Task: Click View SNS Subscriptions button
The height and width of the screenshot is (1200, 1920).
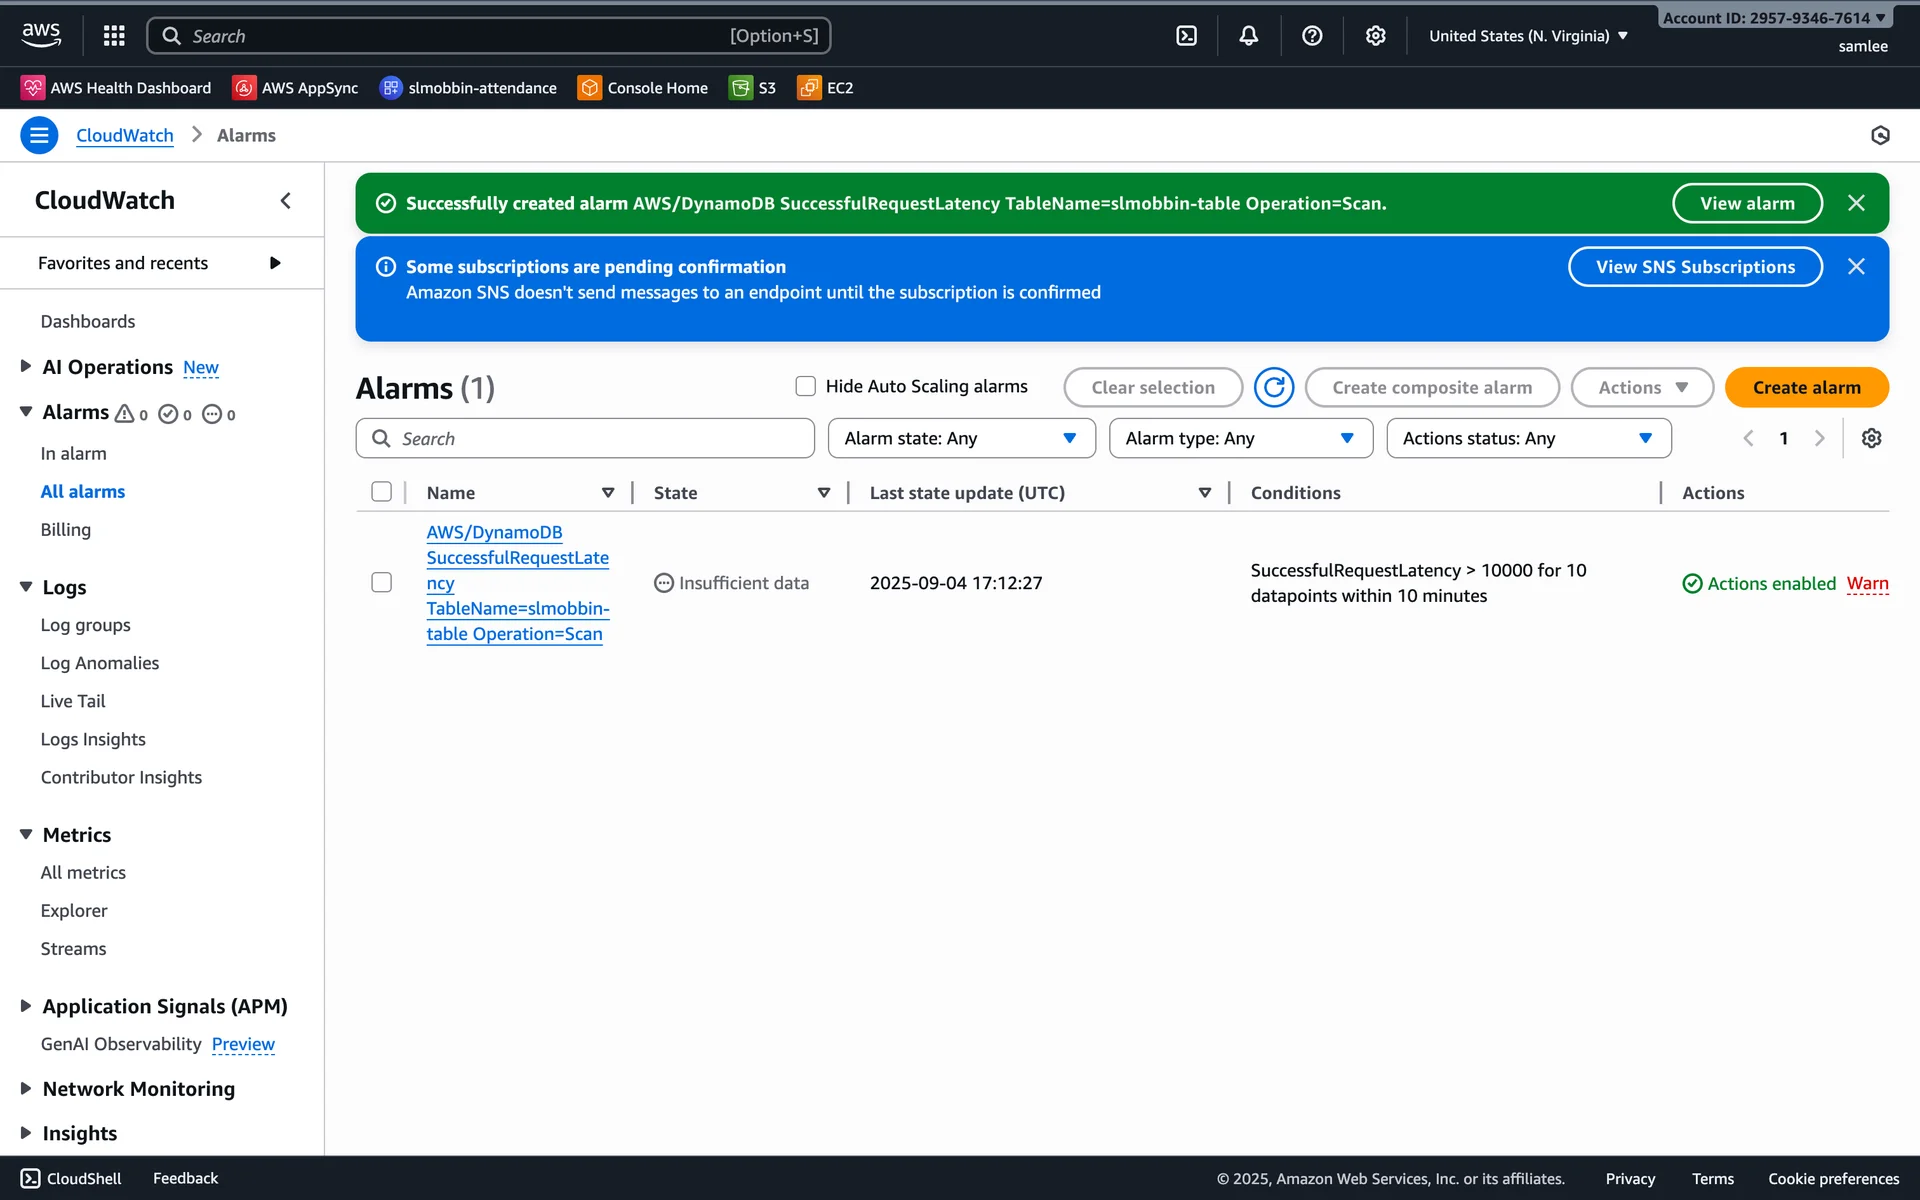Action: coord(1695,267)
